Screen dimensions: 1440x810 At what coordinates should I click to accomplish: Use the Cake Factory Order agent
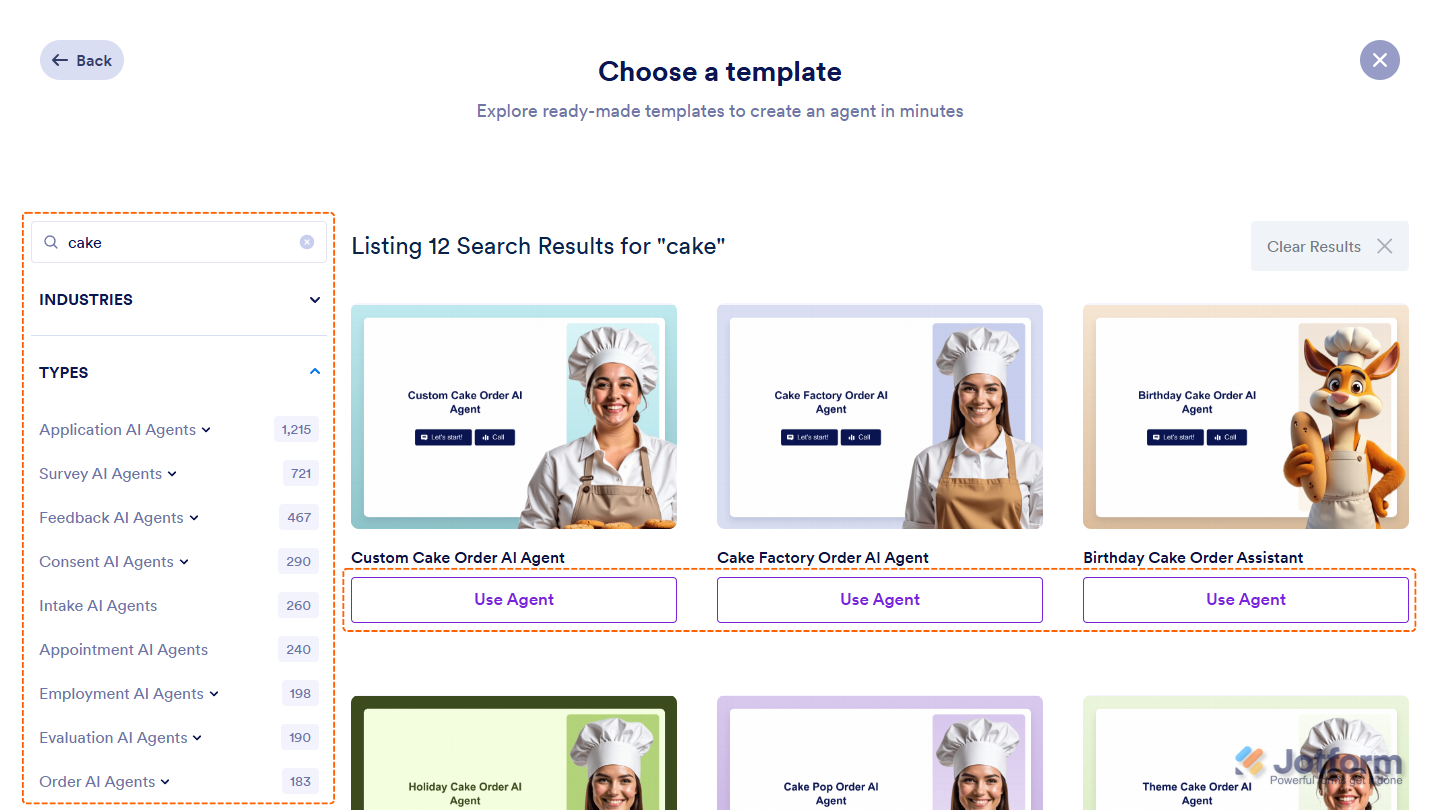point(880,600)
